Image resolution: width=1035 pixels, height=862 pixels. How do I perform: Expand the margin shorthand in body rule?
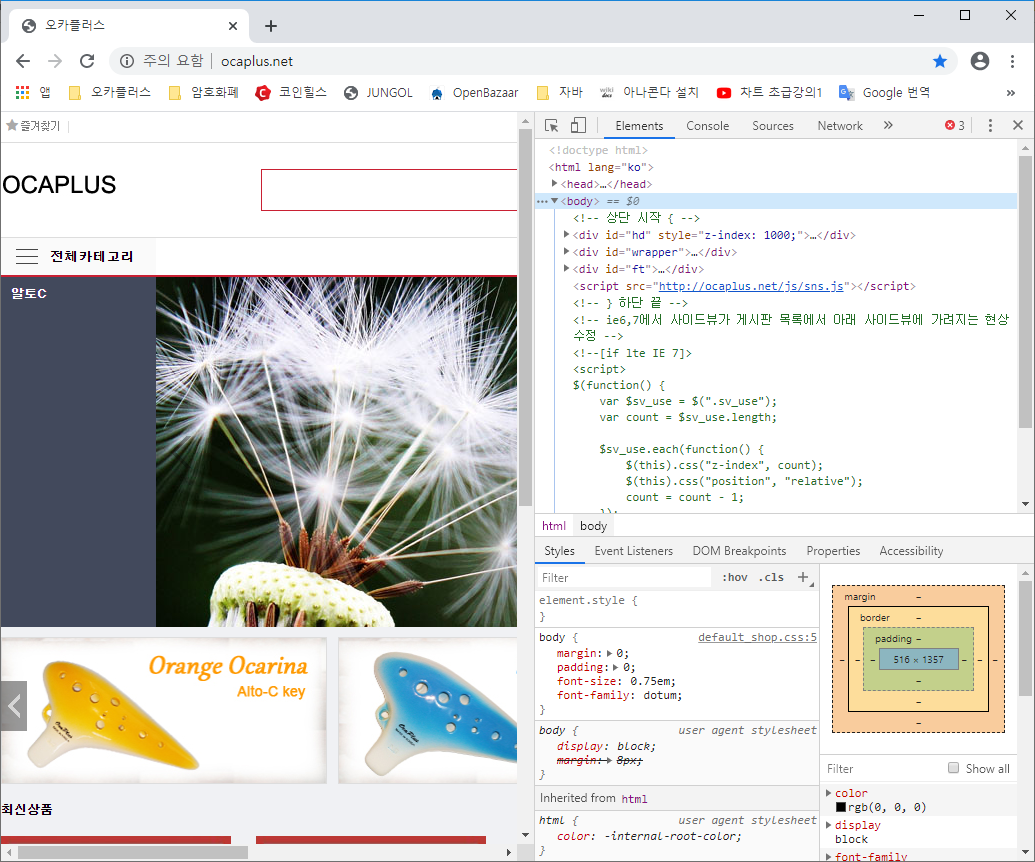click(x=610, y=653)
